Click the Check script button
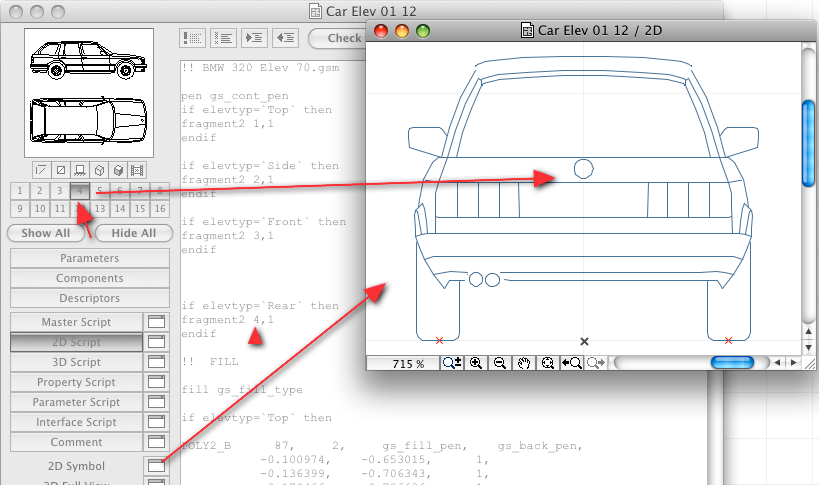 coord(337,38)
